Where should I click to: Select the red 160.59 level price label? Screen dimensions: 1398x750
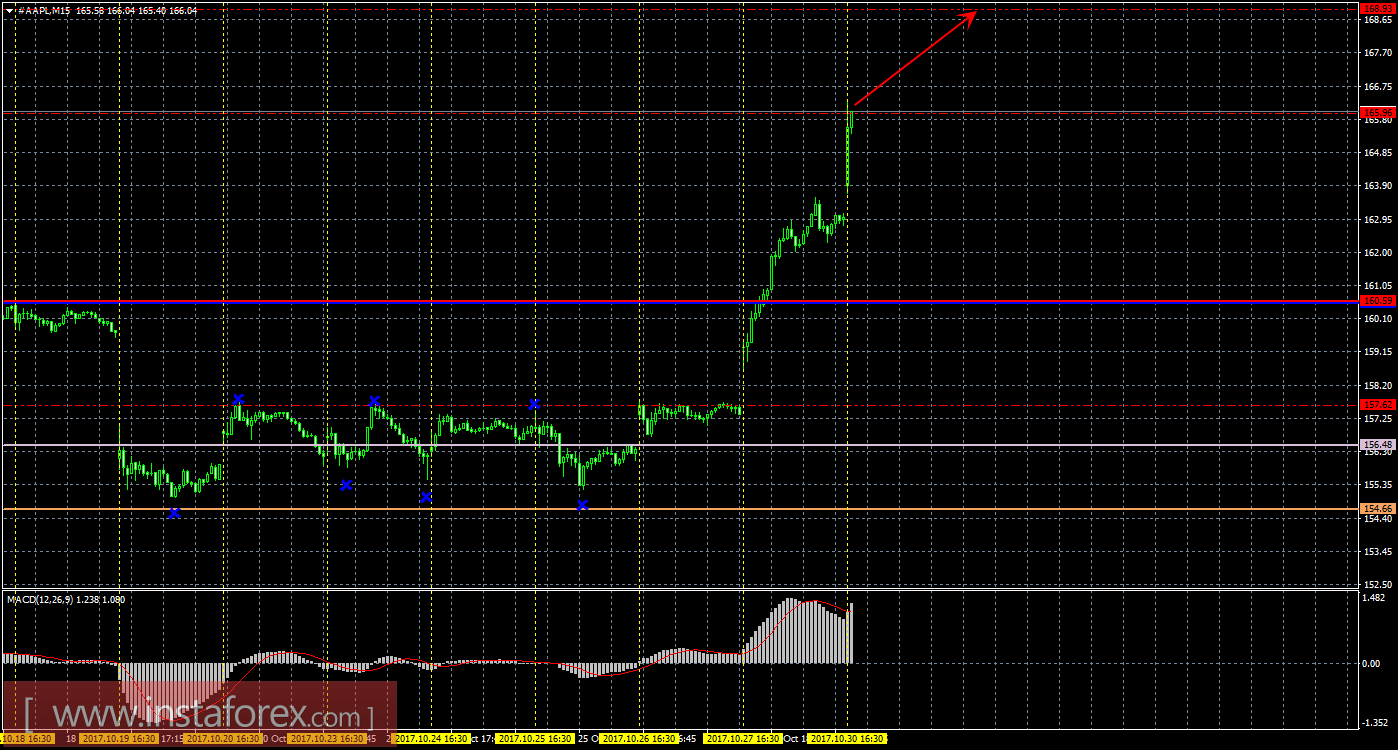pyautogui.click(x=1378, y=300)
